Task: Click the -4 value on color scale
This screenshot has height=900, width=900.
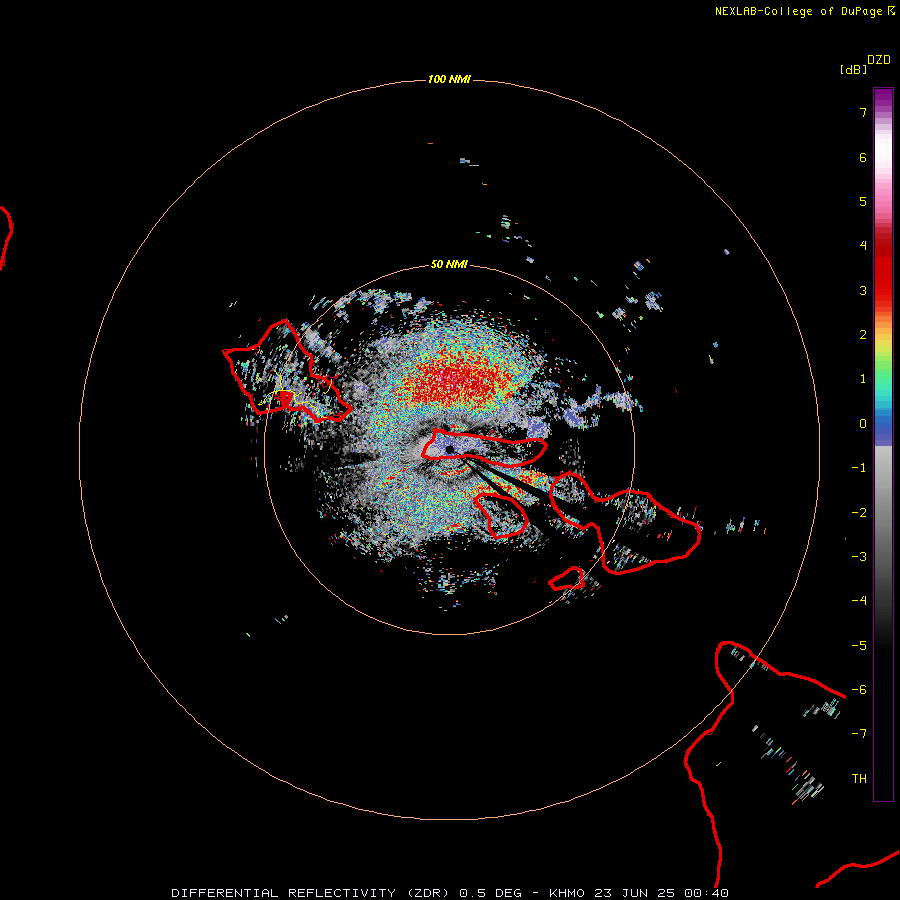Action: click(859, 600)
